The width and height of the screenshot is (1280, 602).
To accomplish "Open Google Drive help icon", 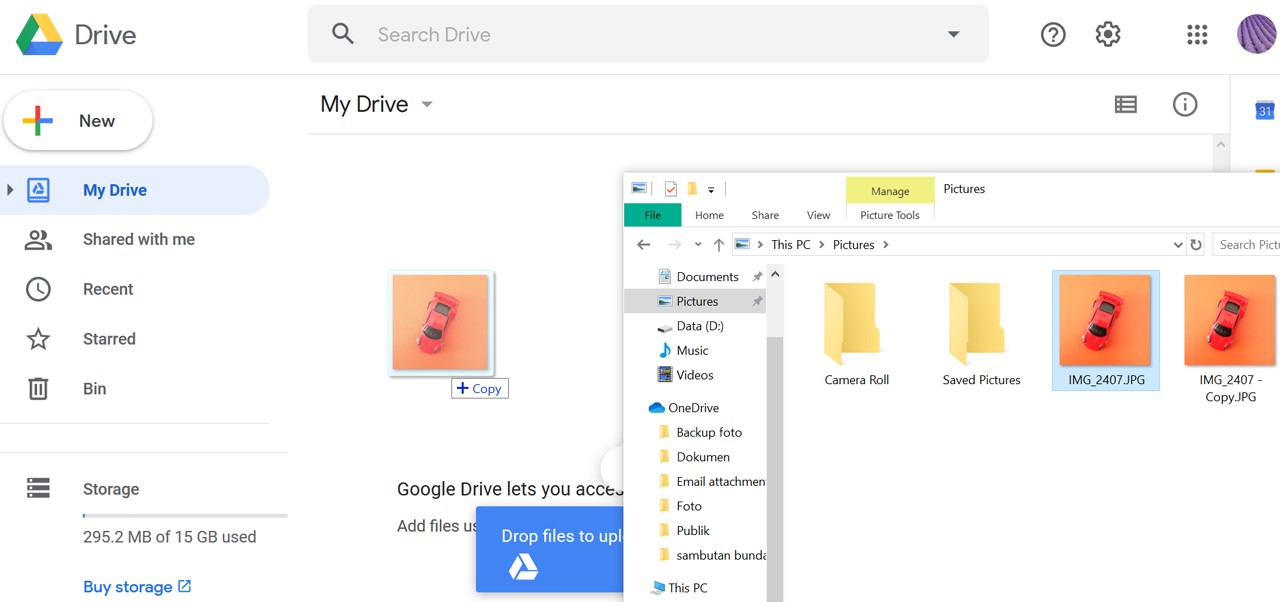I will pos(1053,35).
